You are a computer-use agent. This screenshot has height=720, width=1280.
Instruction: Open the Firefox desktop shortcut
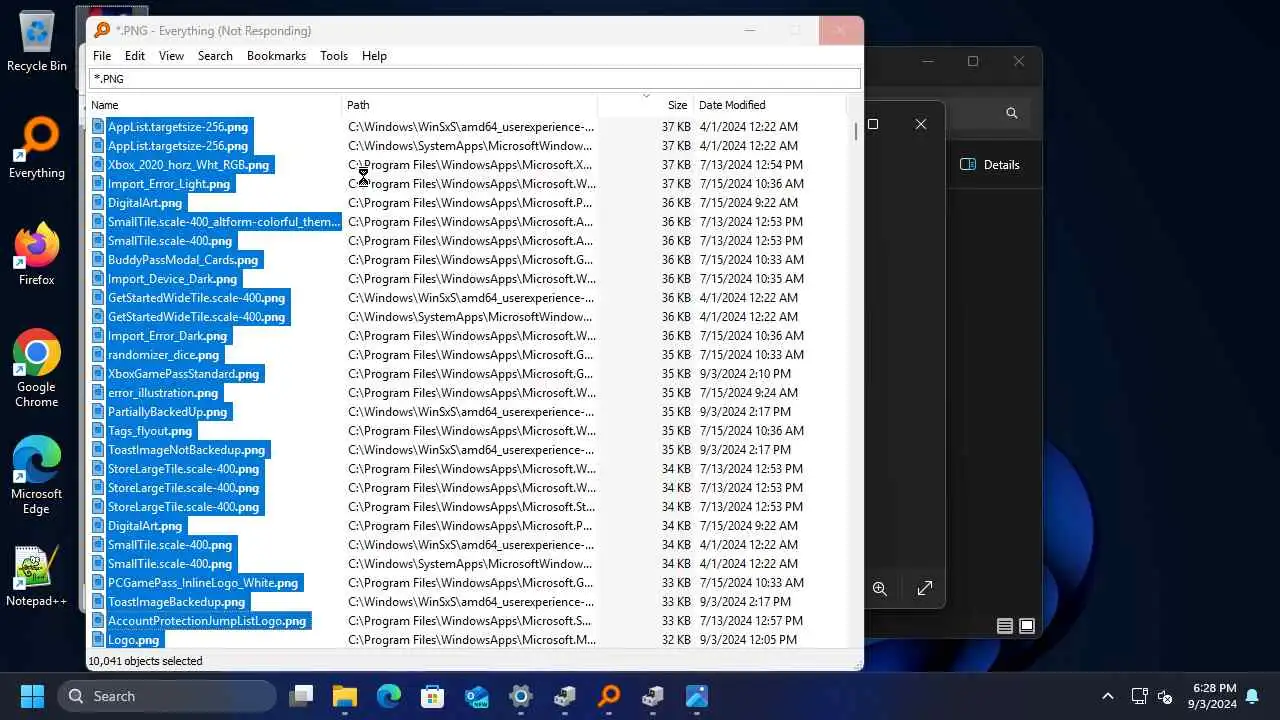[37, 254]
